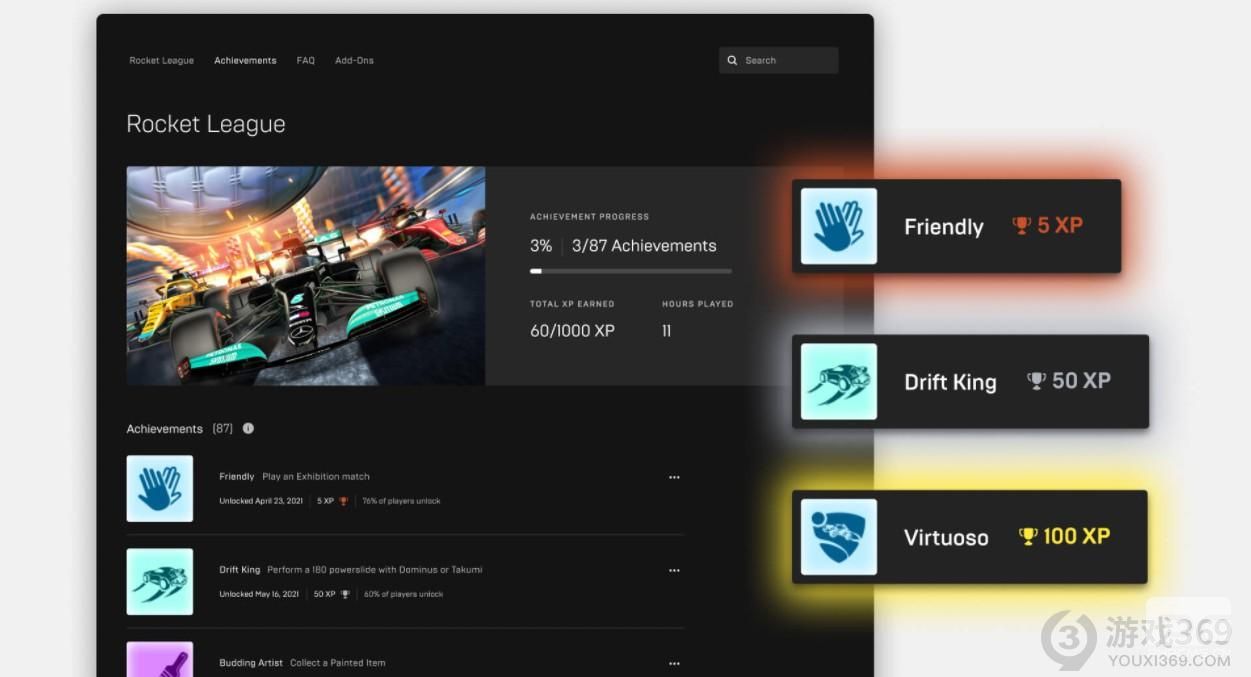Image resolution: width=1251 pixels, height=677 pixels.
Task: Click the bronze trophy on the Friendly card
Action: pos(1022,226)
